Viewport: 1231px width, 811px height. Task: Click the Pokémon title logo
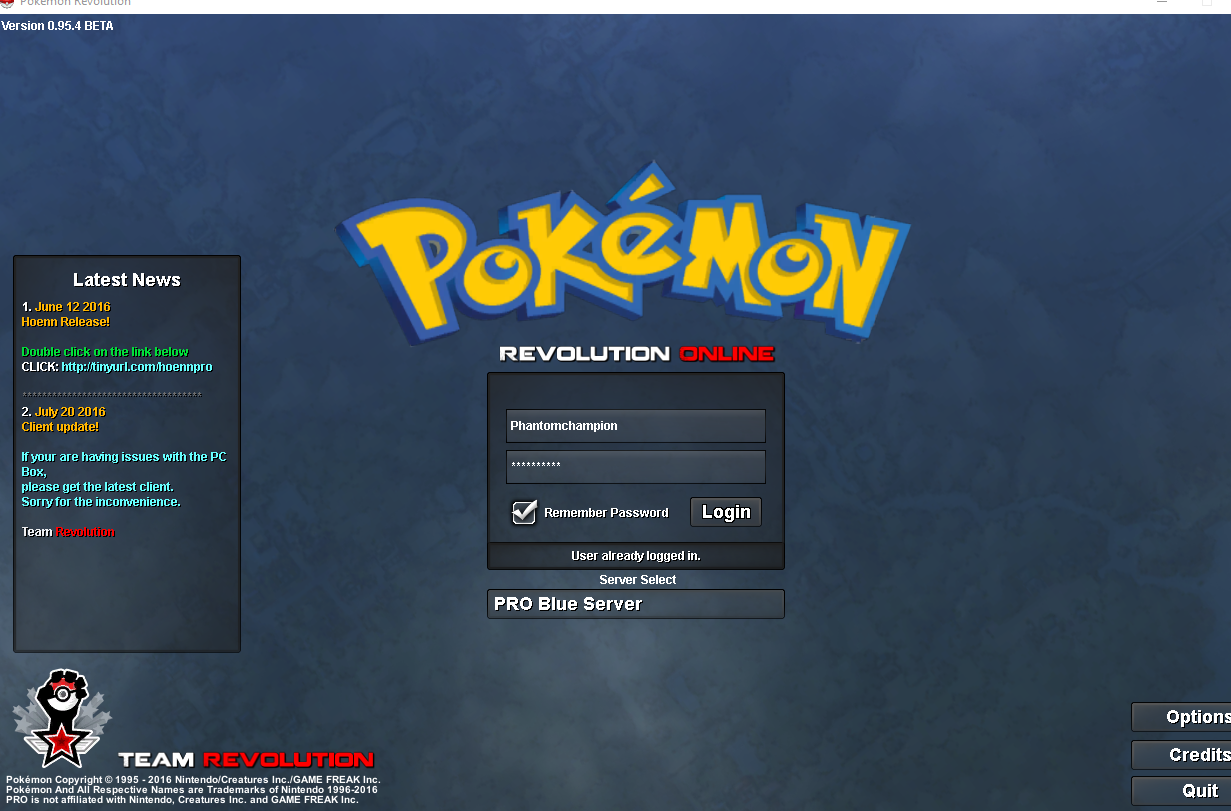[623, 253]
